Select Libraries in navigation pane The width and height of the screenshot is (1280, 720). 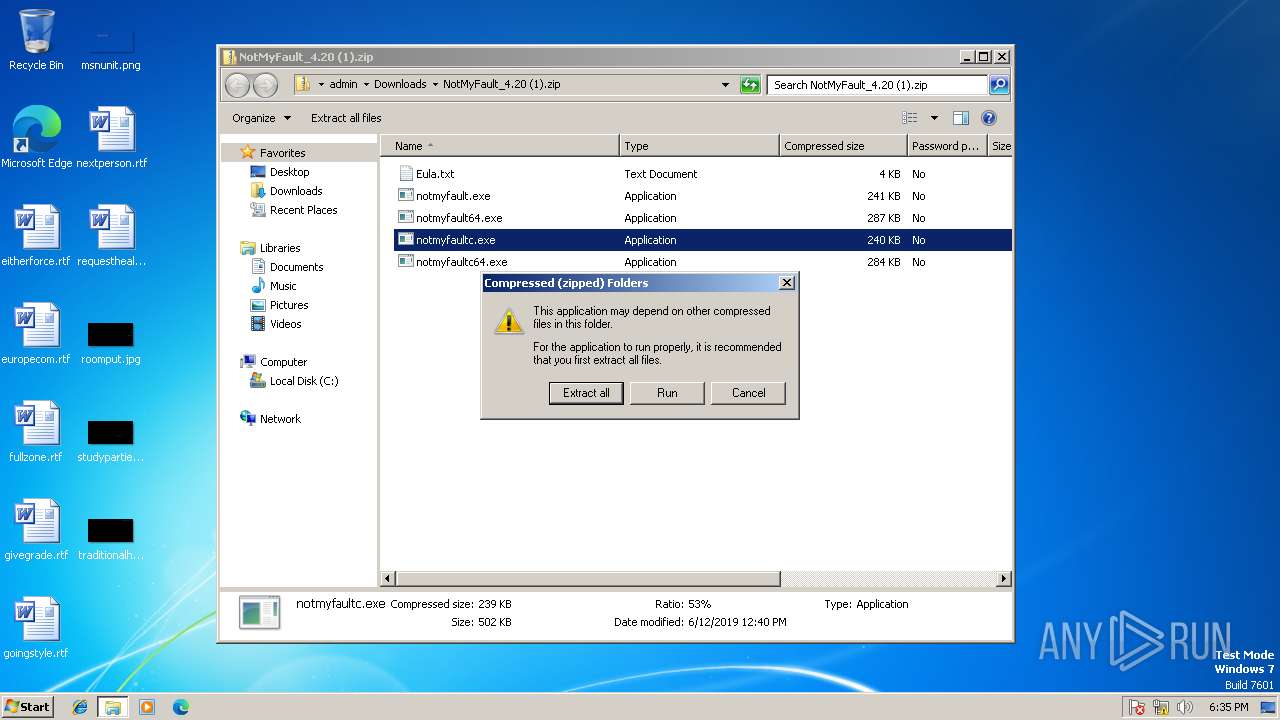pyautogui.click(x=280, y=248)
